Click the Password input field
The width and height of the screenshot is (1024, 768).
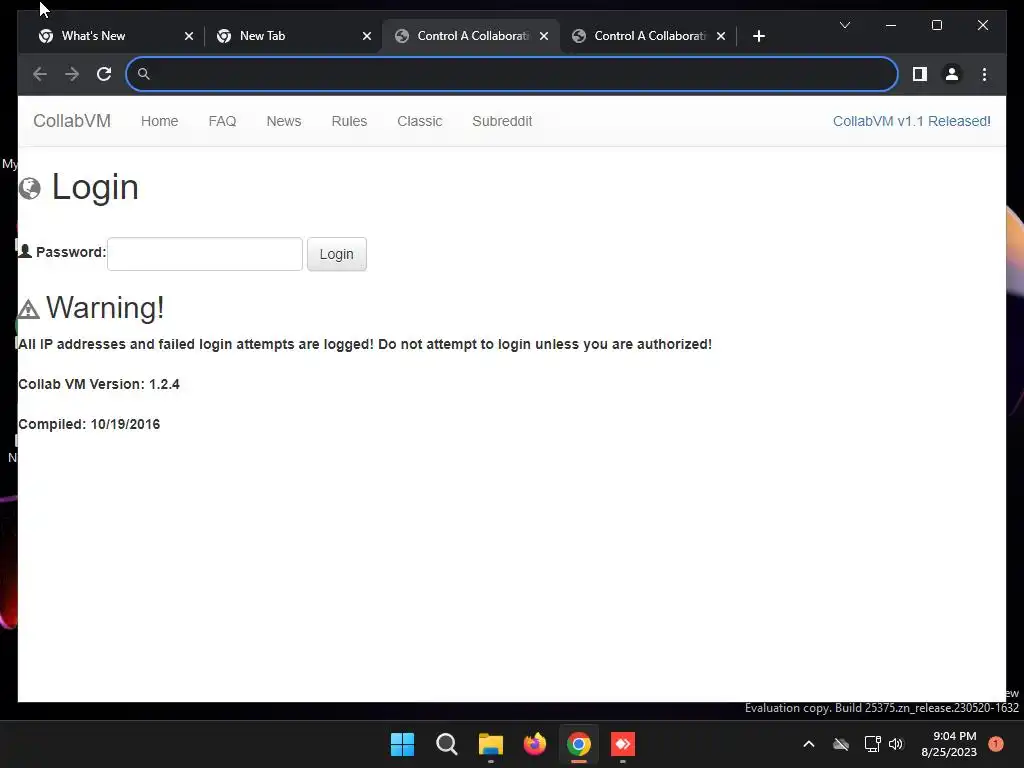point(205,254)
